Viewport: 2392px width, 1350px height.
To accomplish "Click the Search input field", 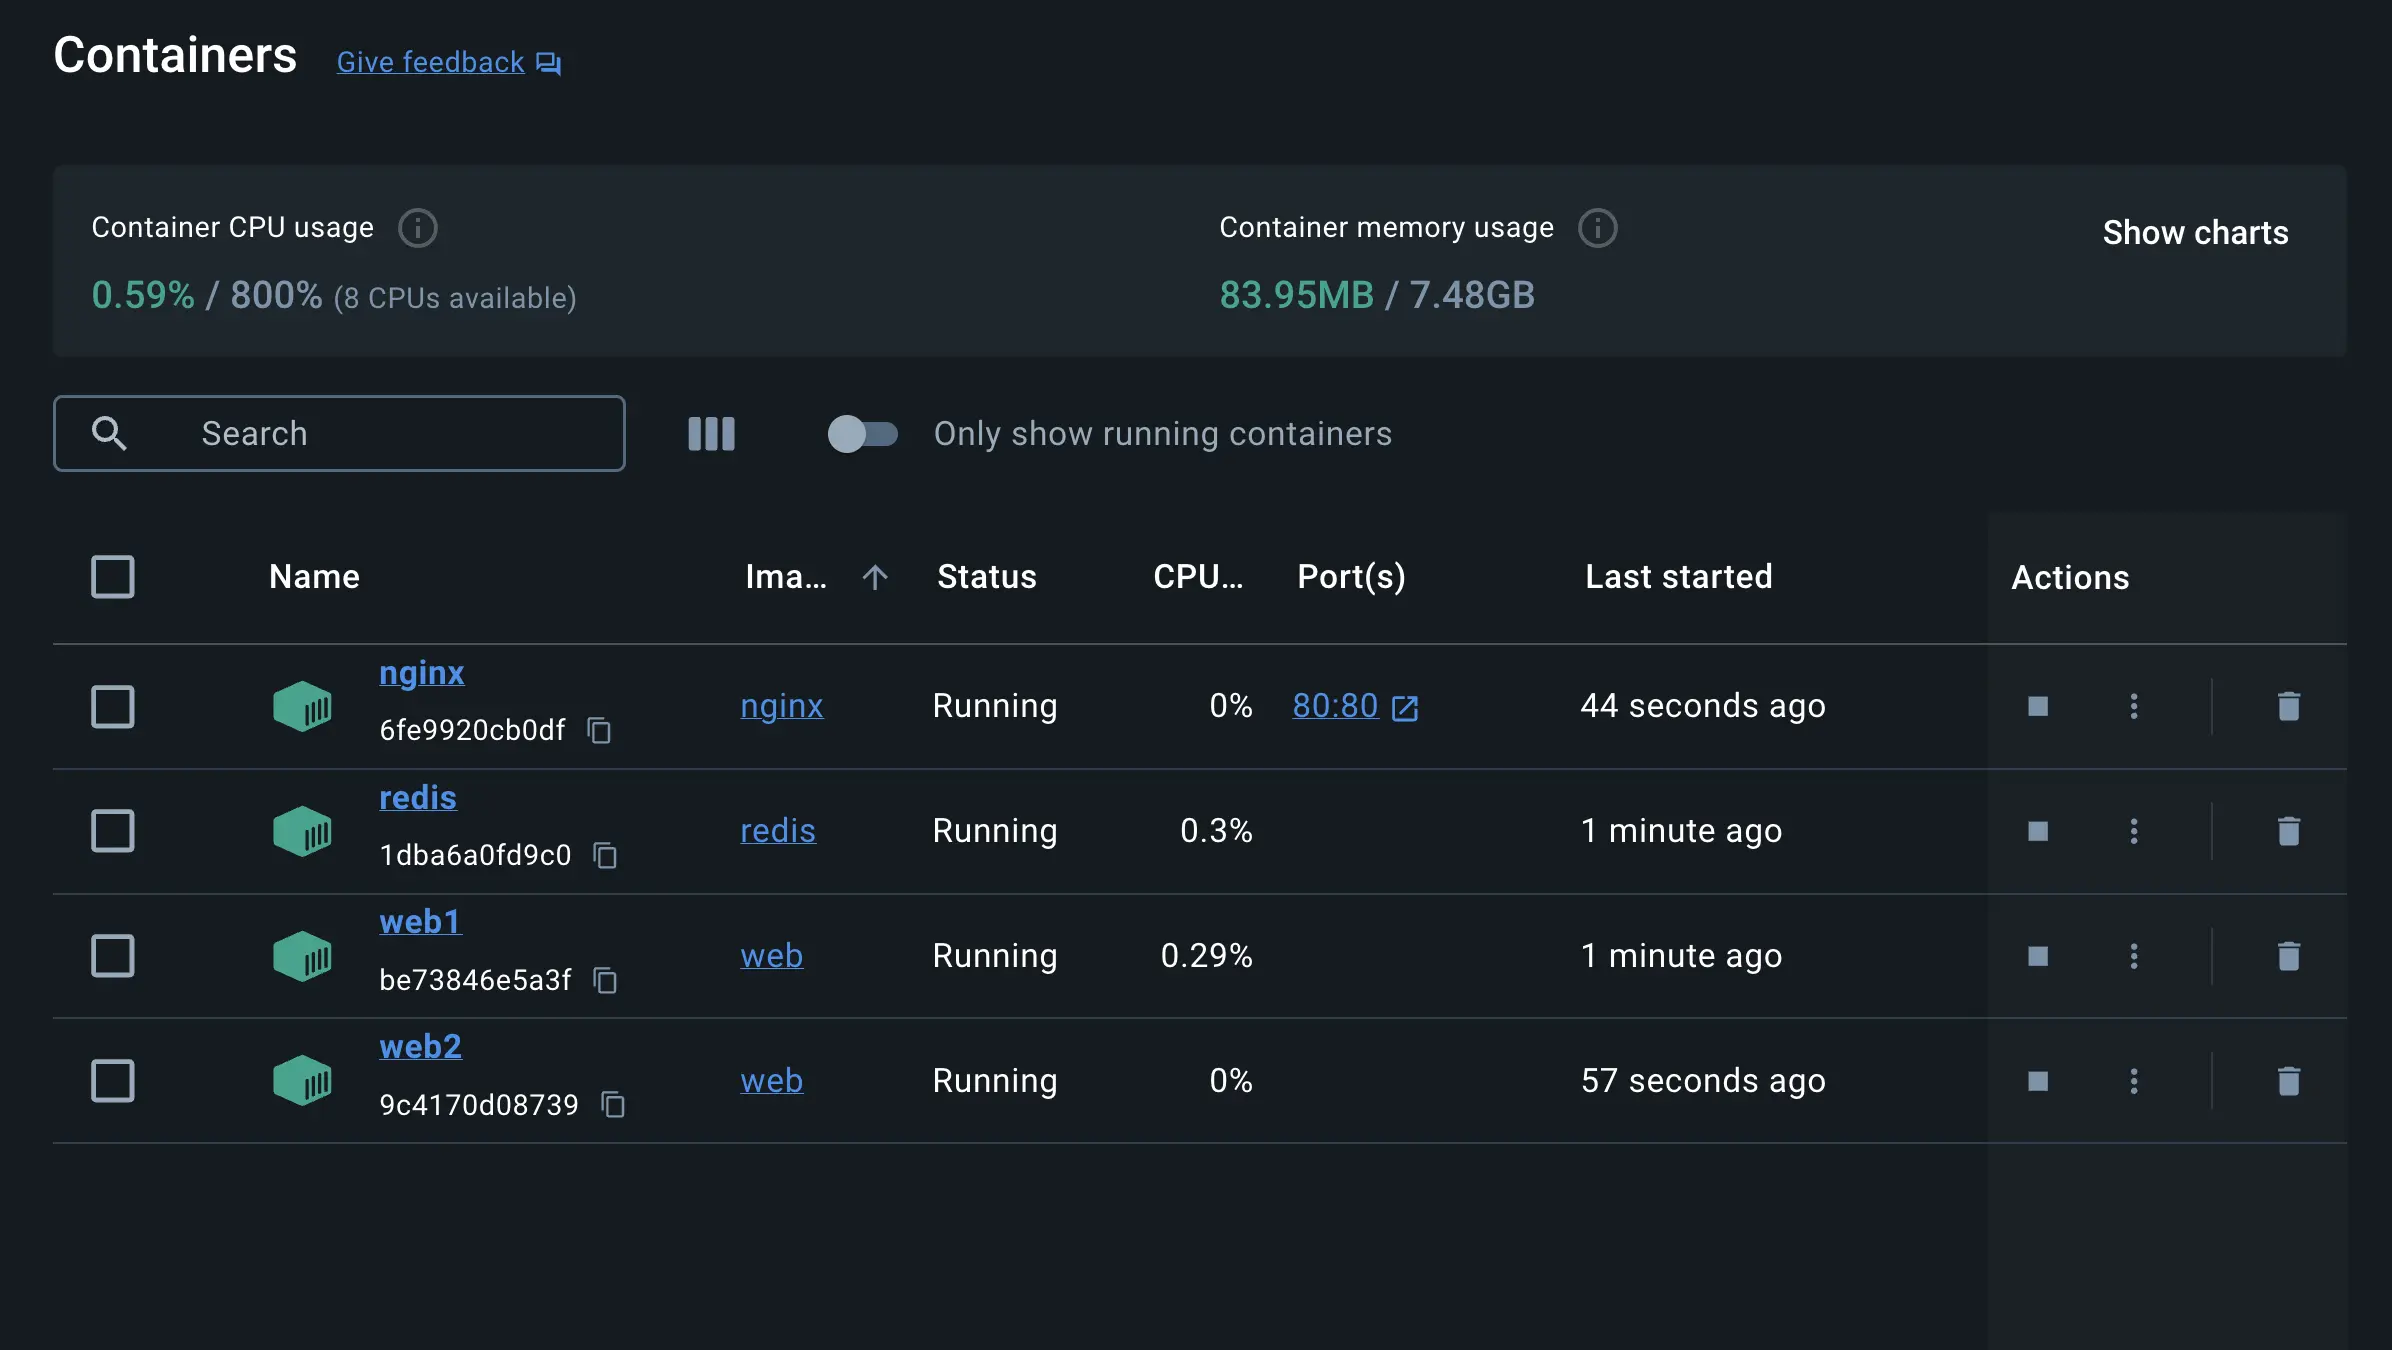I will tap(338, 432).
